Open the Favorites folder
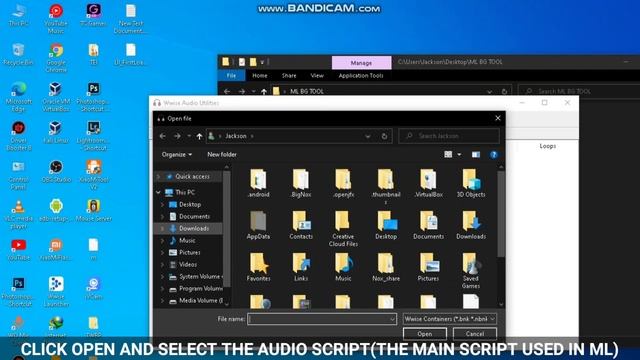This screenshot has width=640, height=360. click(258, 267)
